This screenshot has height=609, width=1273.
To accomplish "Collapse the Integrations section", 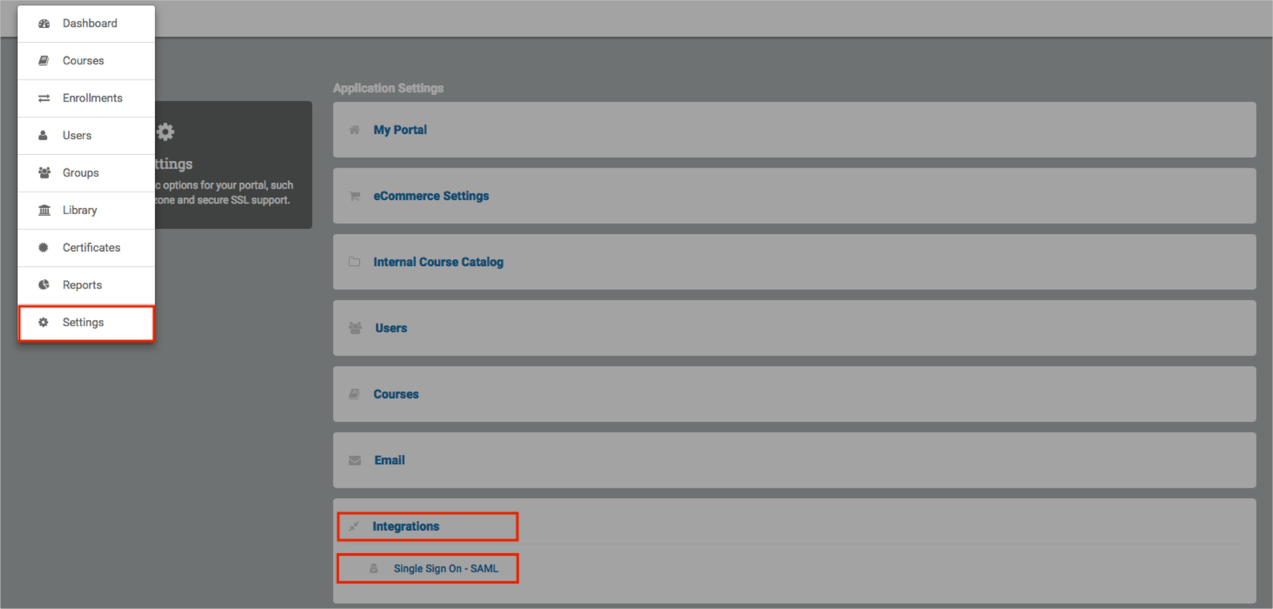I will (x=406, y=526).
